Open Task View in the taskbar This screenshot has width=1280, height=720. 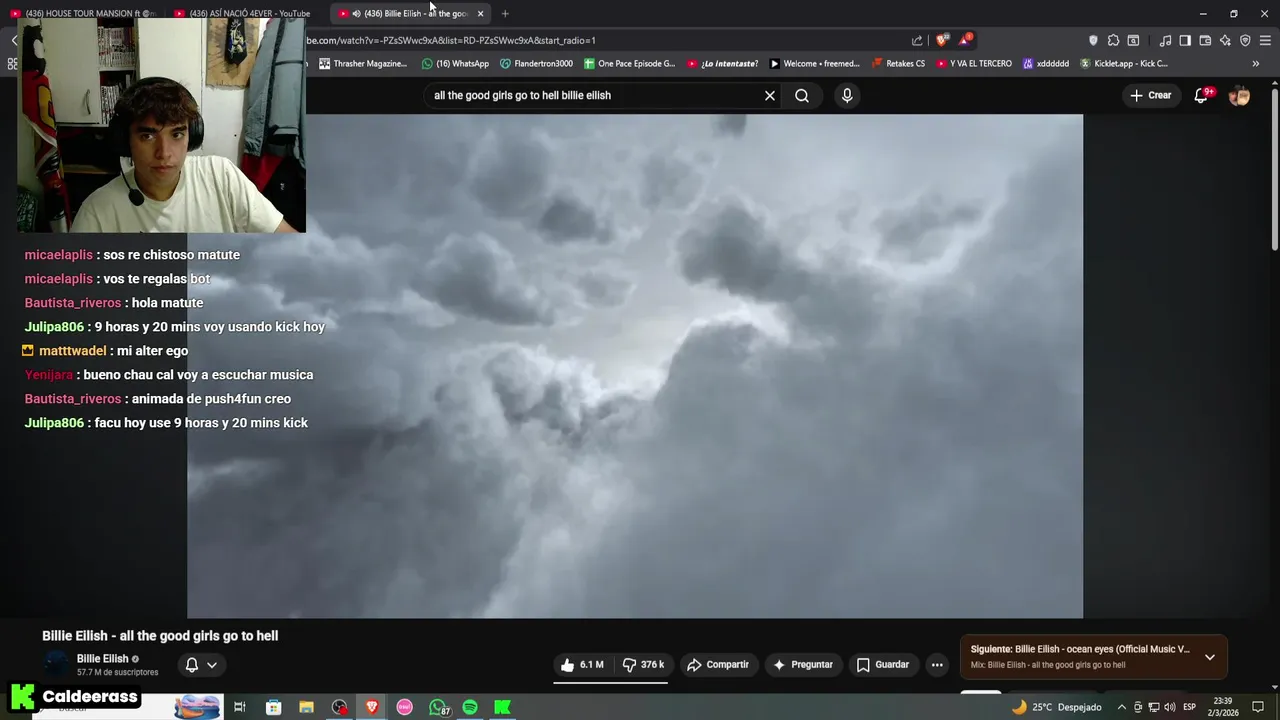tap(240, 707)
